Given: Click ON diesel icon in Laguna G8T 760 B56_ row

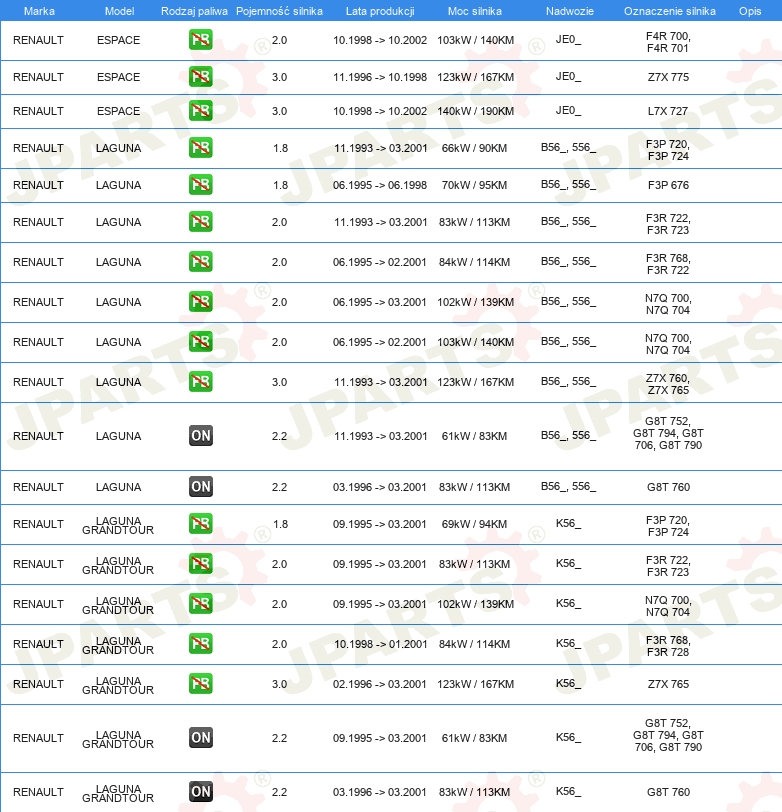Looking at the screenshot, I should (x=201, y=486).
